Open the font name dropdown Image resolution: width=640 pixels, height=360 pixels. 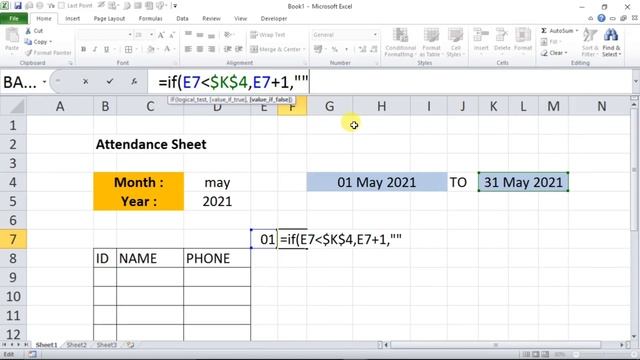(x=130, y=35)
